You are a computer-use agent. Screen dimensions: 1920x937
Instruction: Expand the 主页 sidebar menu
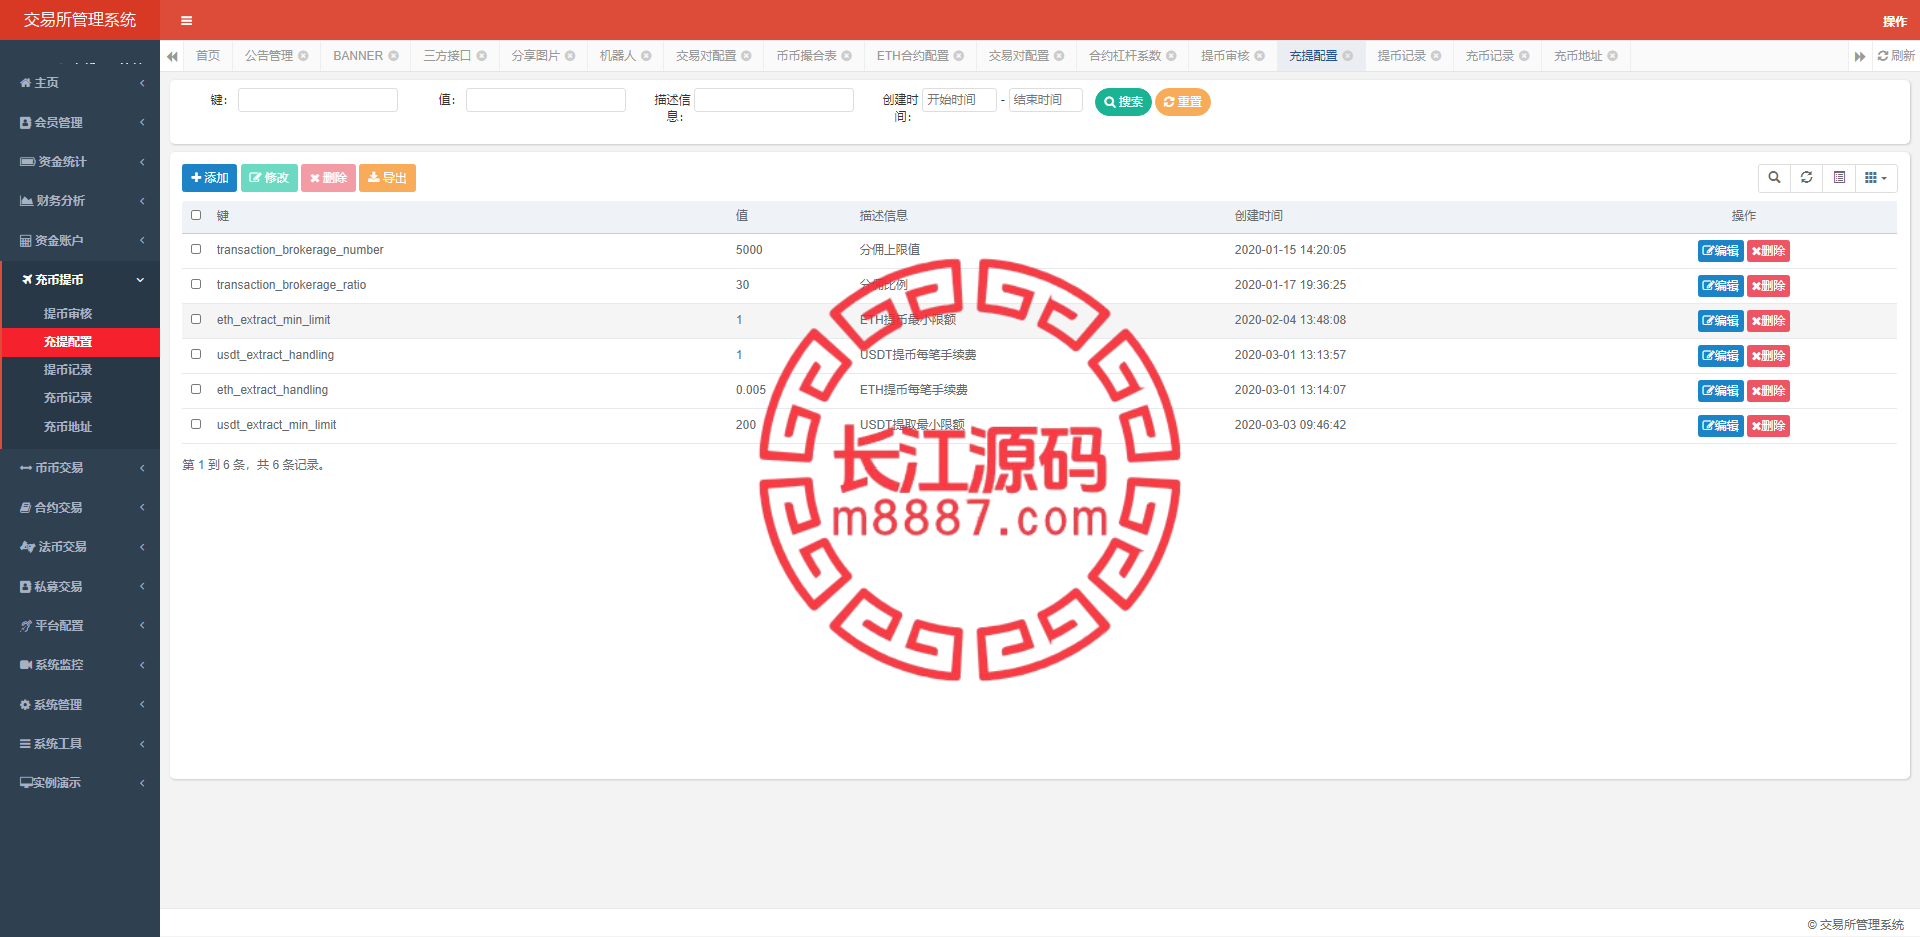[80, 83]
